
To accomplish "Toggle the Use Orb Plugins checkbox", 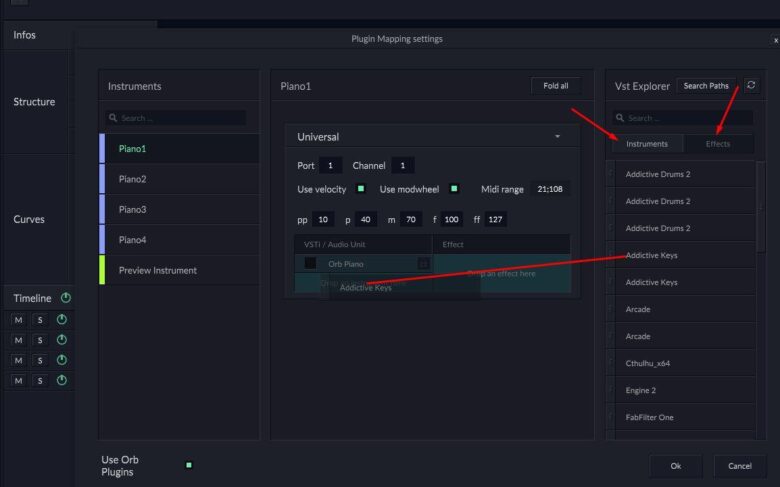I will coord(189,465).
